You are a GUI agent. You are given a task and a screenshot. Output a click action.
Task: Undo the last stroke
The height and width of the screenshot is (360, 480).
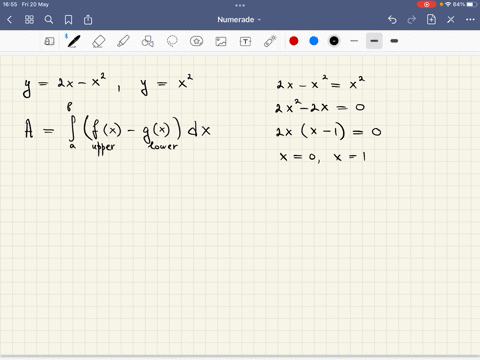[x=392, y=20]
